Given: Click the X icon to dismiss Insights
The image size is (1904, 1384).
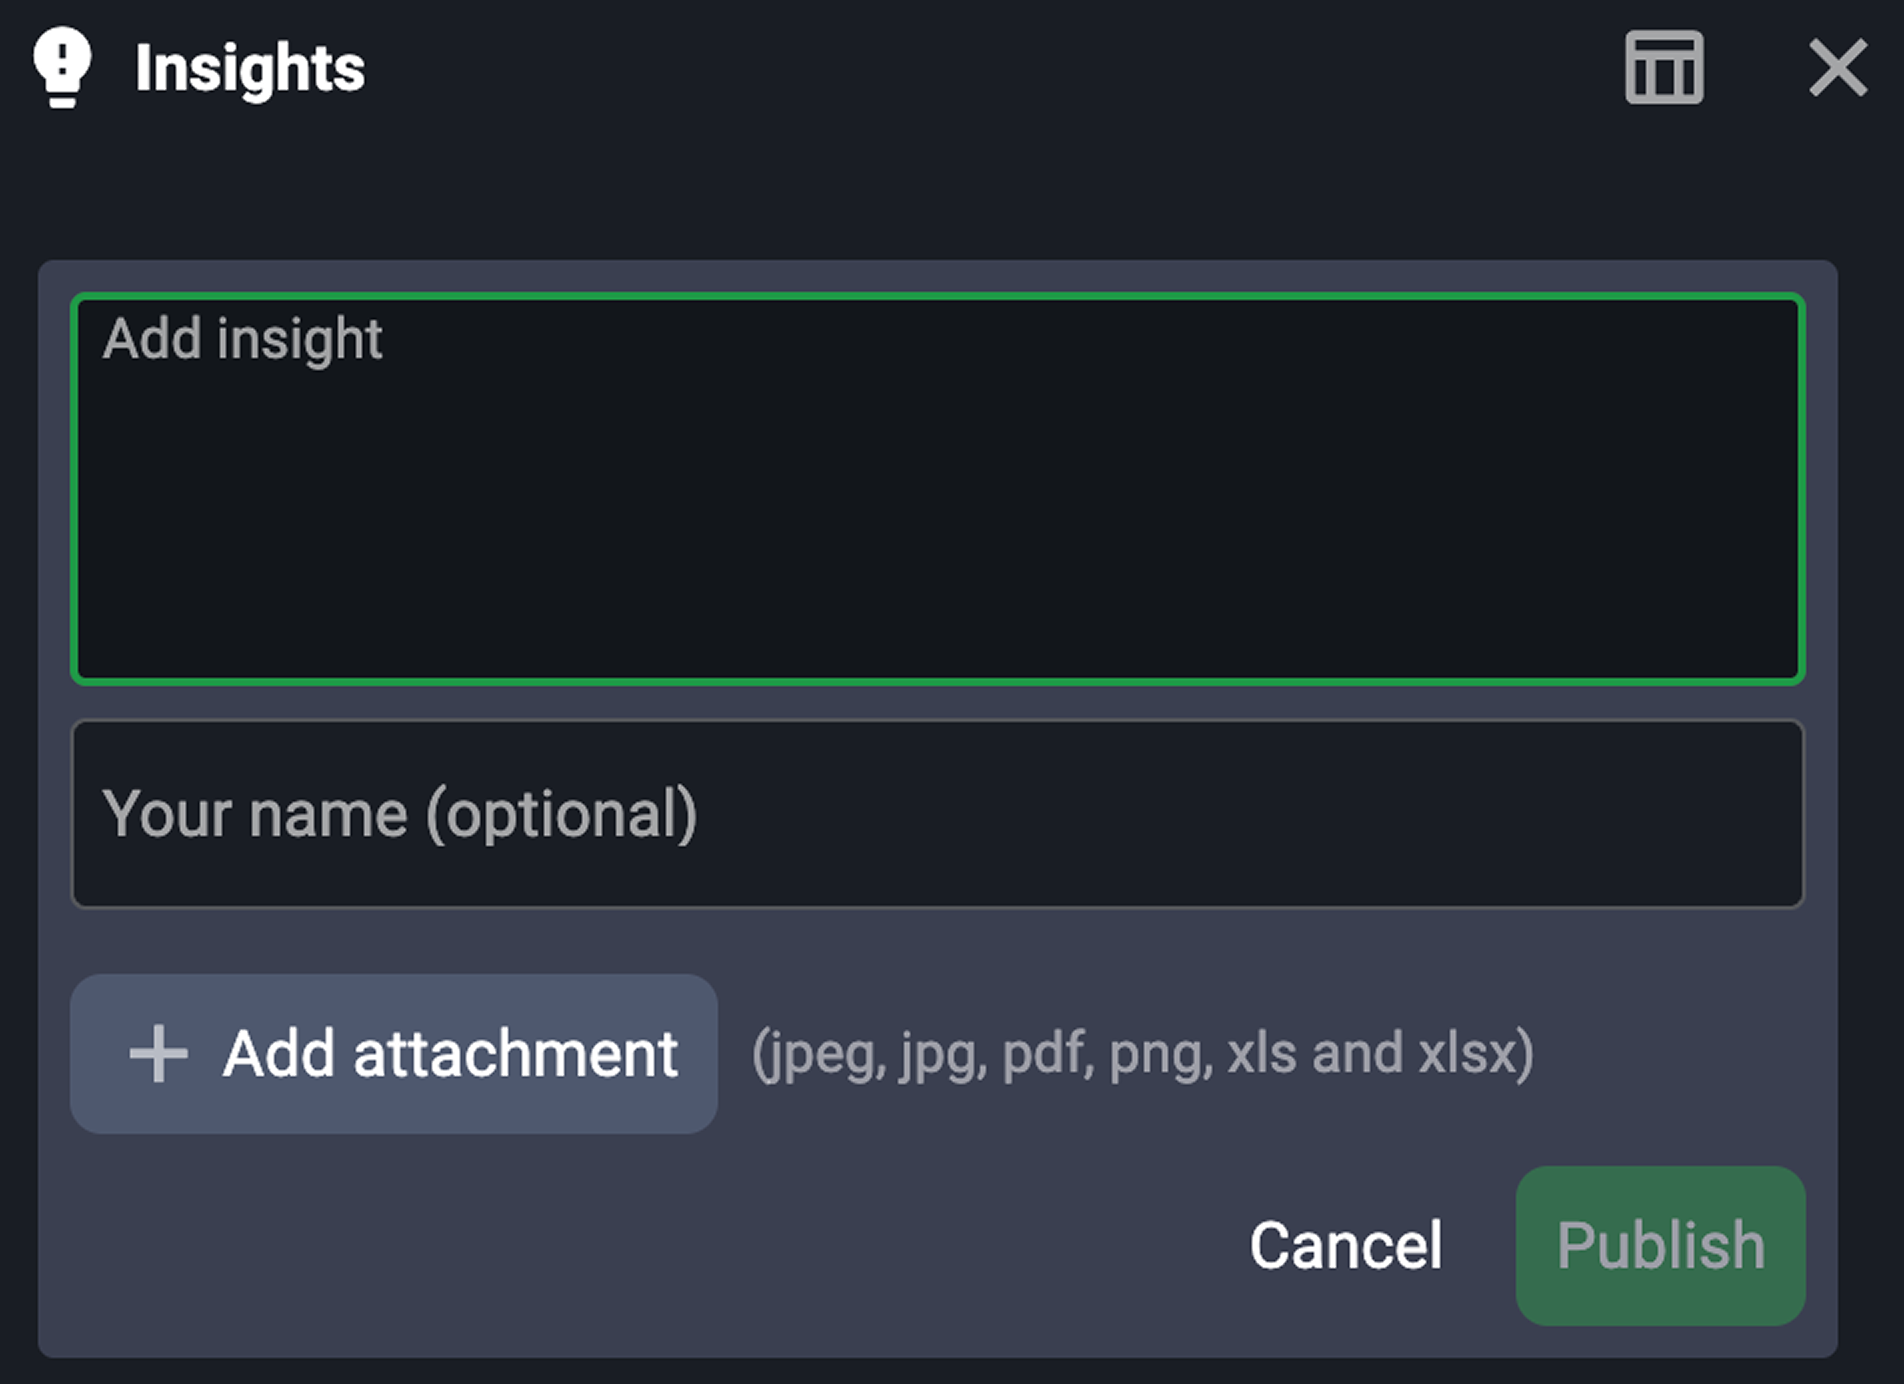Looking at the screenshot, I should 1838,66.
